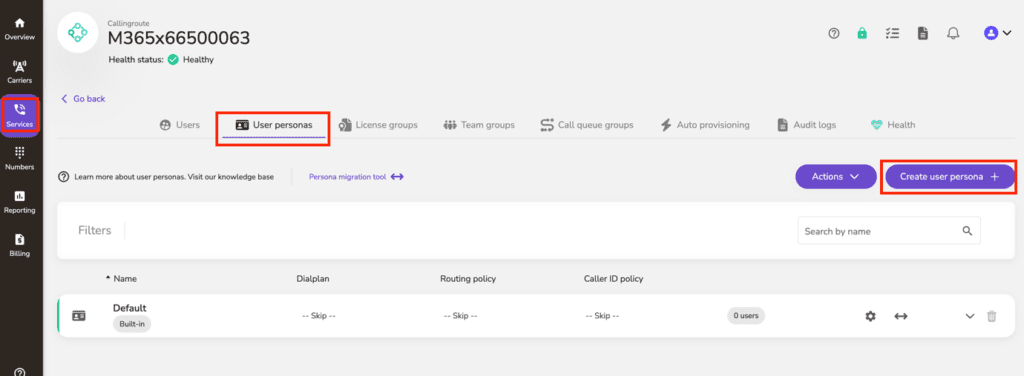Expand the Default persona row chevron
Screen dimensions: 1024x376
click(970, 316)
